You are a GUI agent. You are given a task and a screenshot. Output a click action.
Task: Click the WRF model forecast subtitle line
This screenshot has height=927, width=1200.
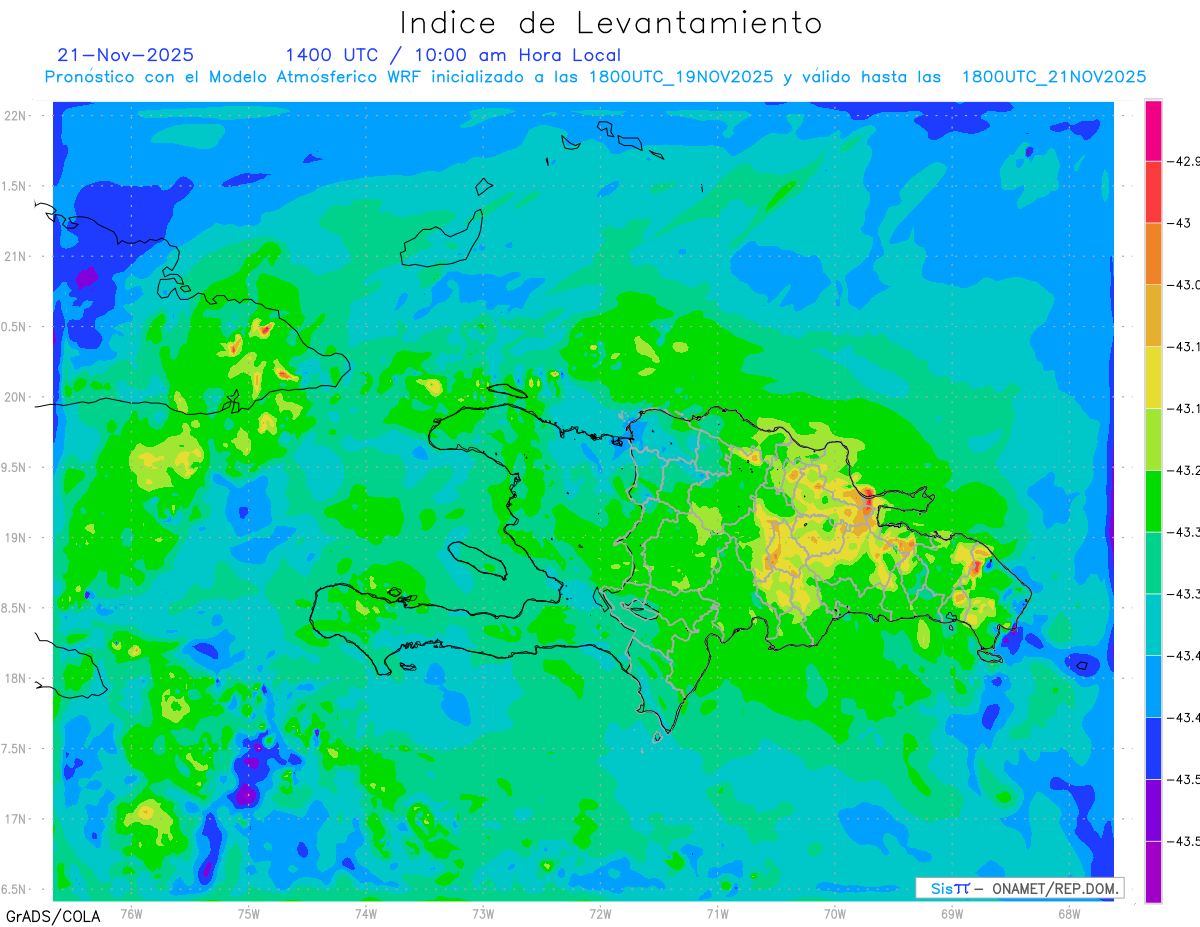point(595,77)
